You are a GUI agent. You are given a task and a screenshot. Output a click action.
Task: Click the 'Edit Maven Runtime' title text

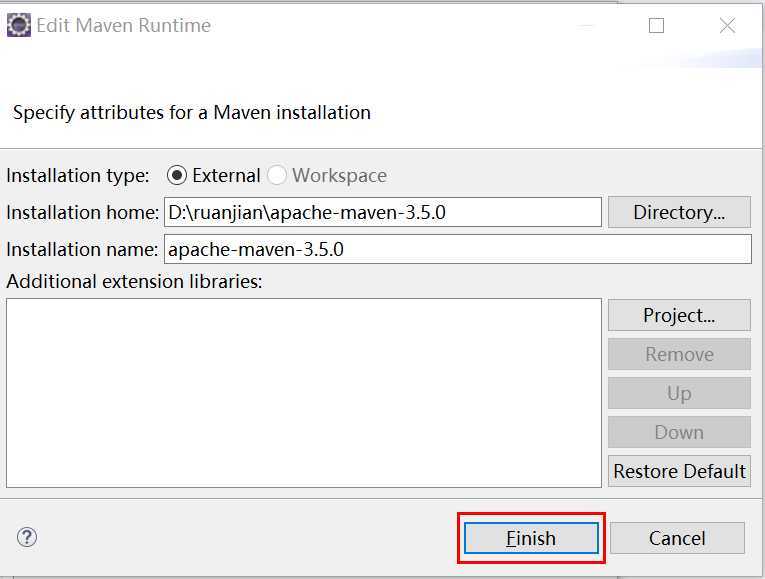[x=123, y=25]
